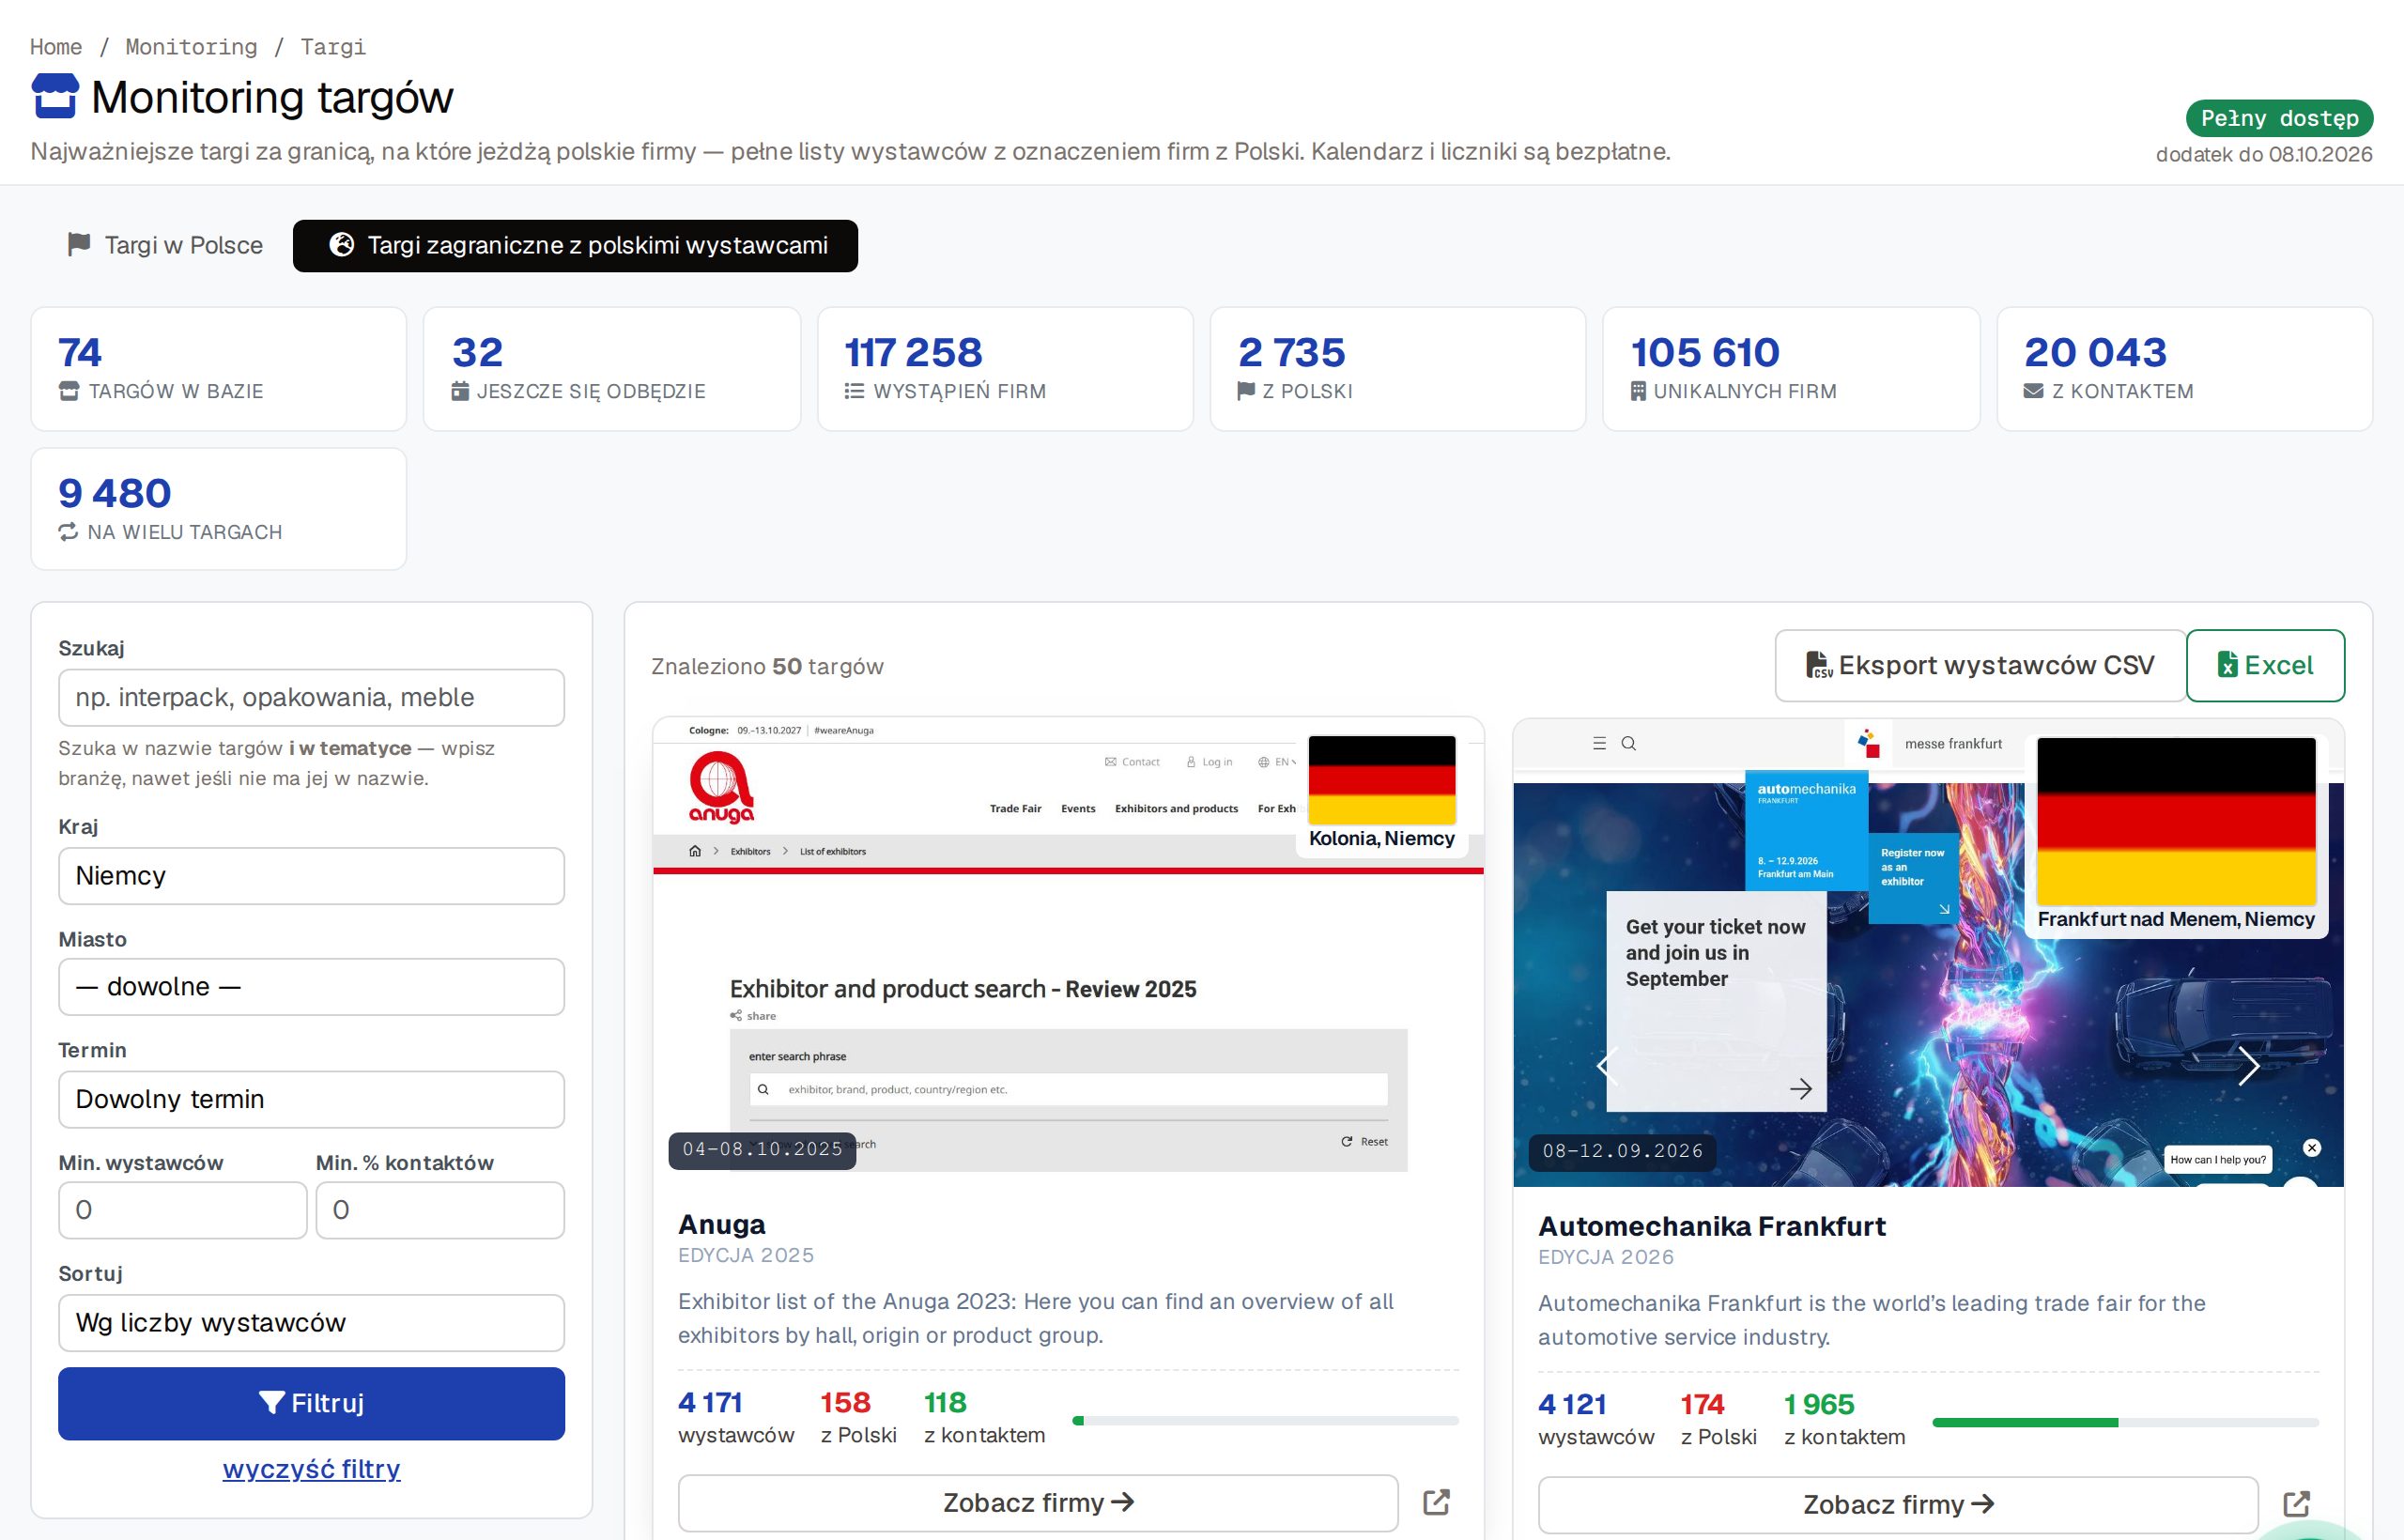
Task: Go to Home breadcrumb
Action: coord(56,47)
